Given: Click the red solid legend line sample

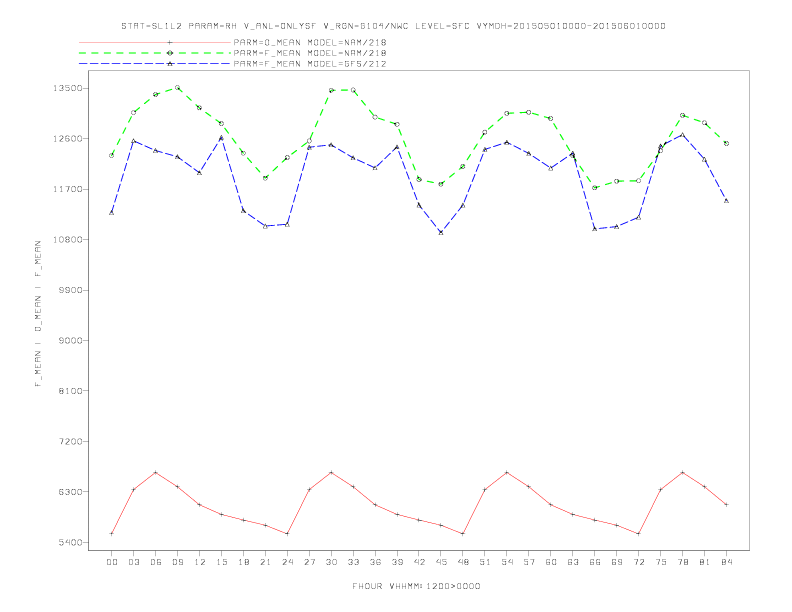Looking at the screenshot, I should click(x=155, y=42).
